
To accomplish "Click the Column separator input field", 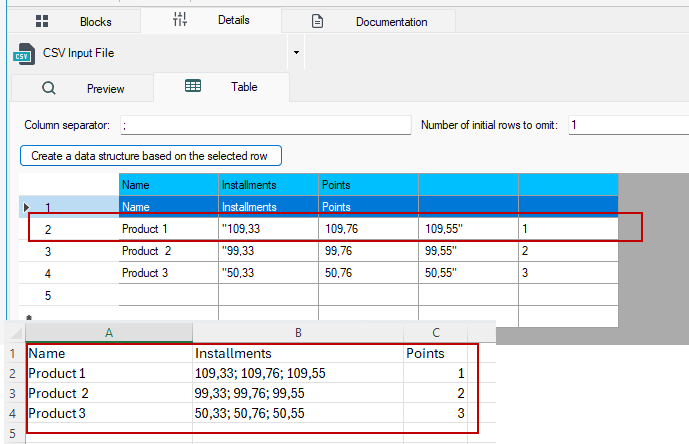I will (x=266, y=125).
